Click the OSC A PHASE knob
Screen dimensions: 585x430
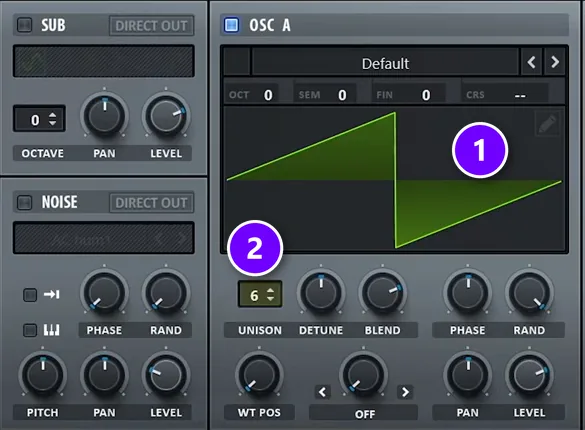point(468,292)
